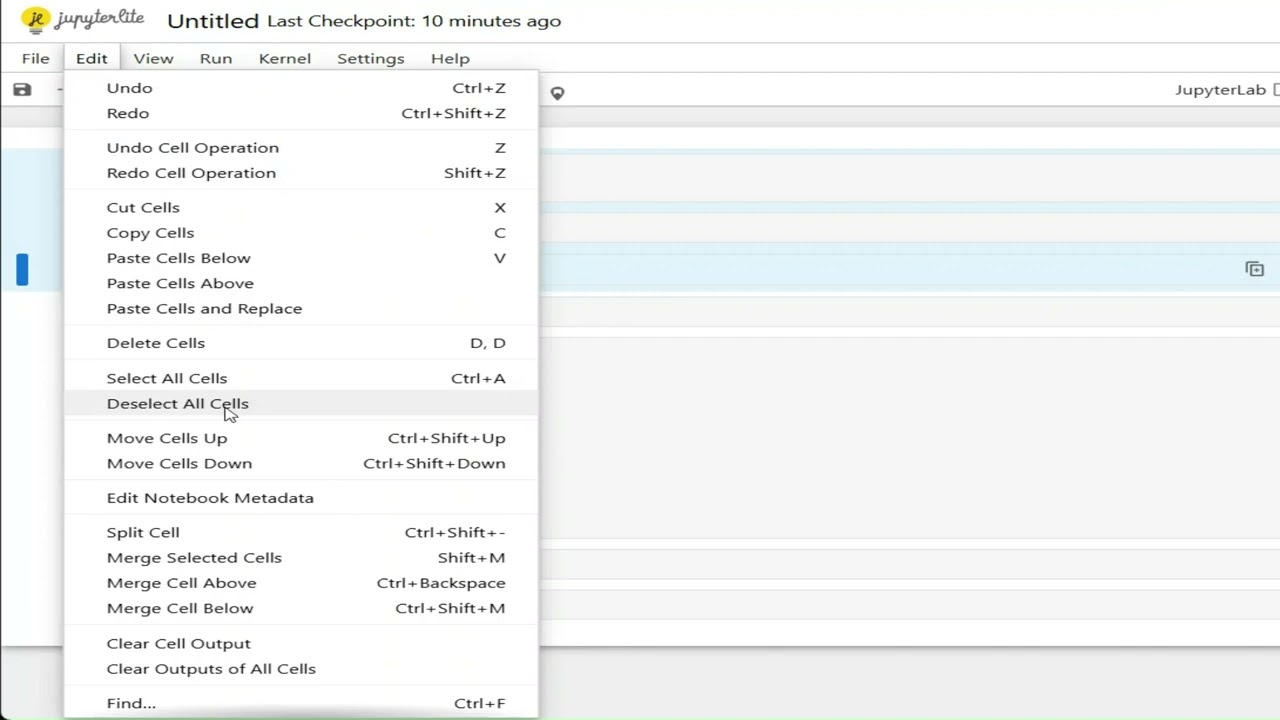Click Move Cells Down

coord(180,464)
